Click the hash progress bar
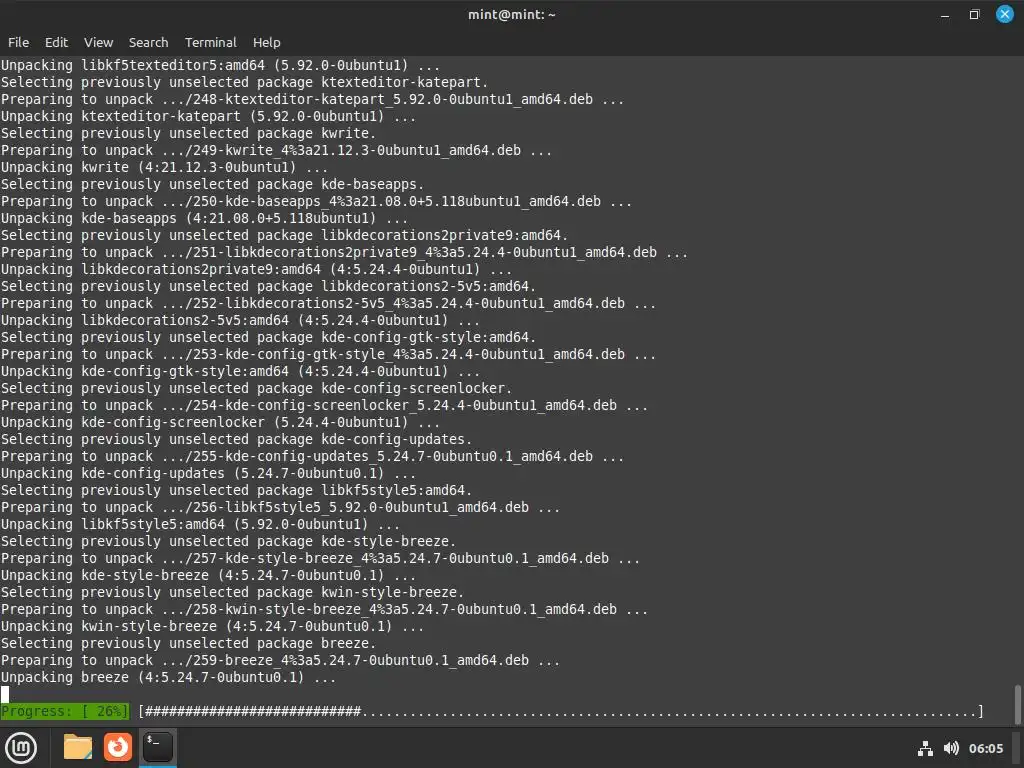The image size is (1024, 768). (x=561, y=711)
